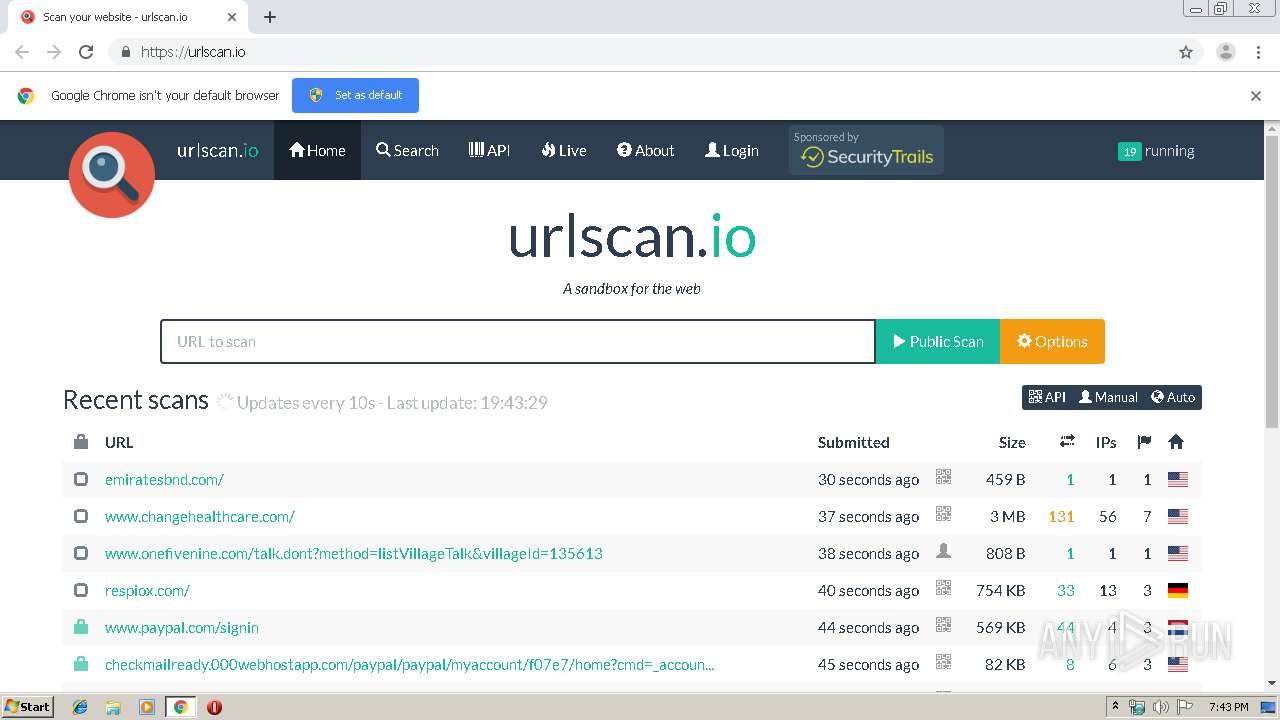The width and height of the screenshot is (1280, 720).
Task: Open a new browser tab
Action: [270, 17]
